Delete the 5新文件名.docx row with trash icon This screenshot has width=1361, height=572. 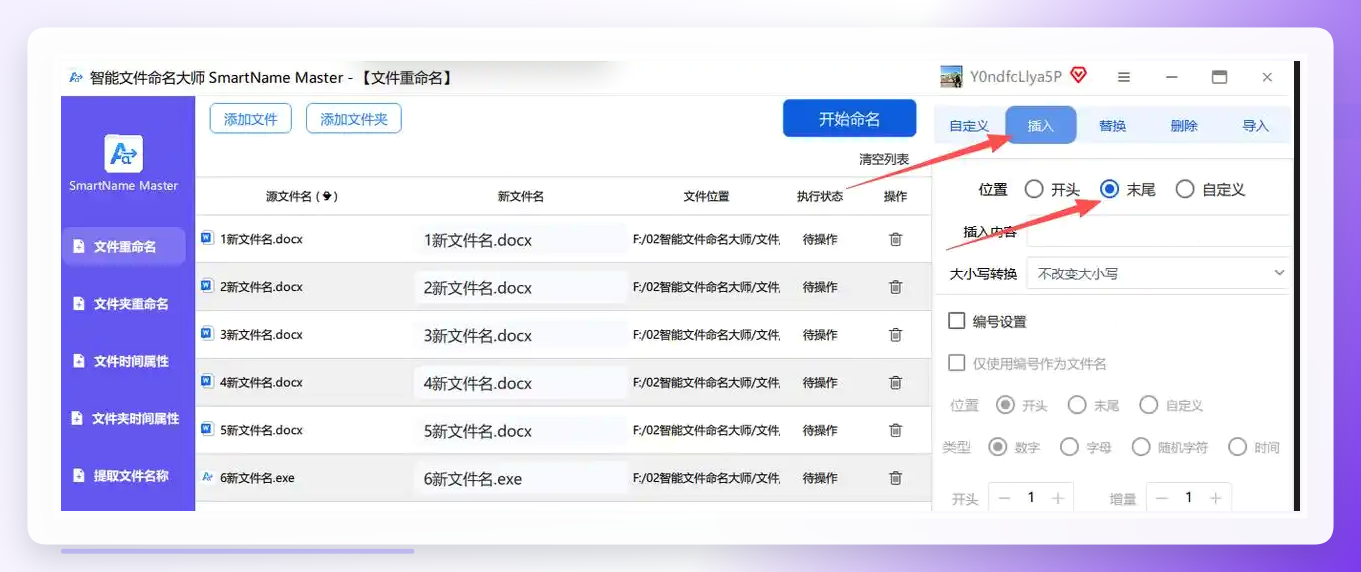[x=895, y=430]
